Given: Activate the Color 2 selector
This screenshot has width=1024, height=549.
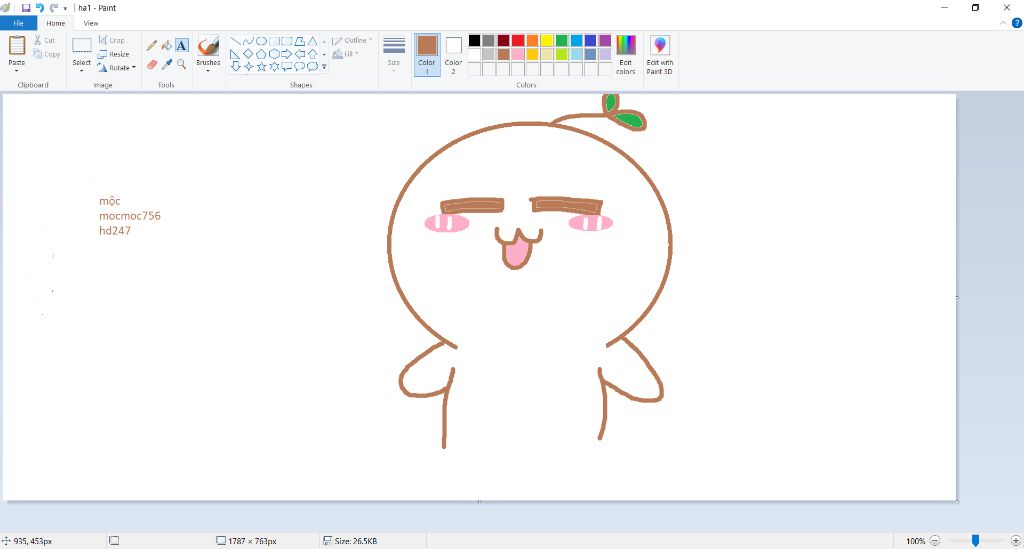Looking at the screenshot, I should [x=453, y=55].
